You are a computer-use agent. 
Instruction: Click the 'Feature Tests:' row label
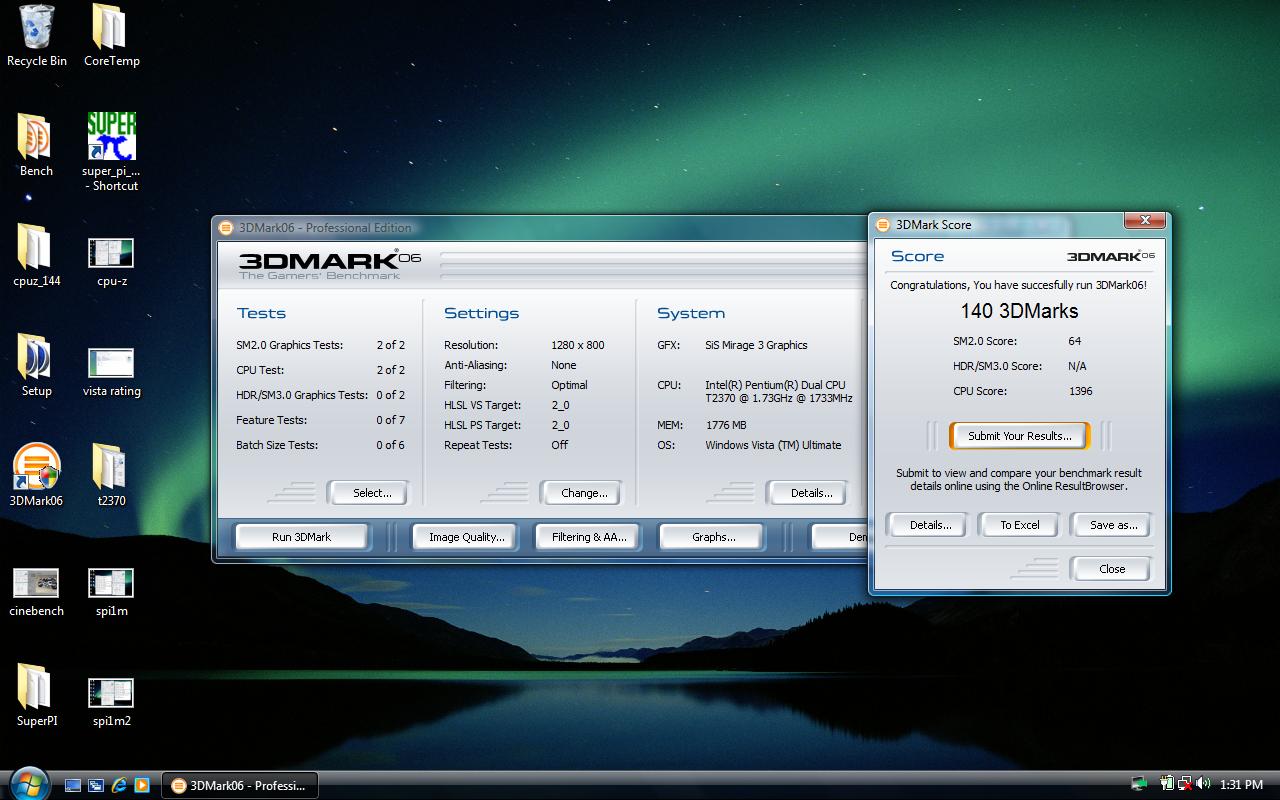[x=272, y=420]
